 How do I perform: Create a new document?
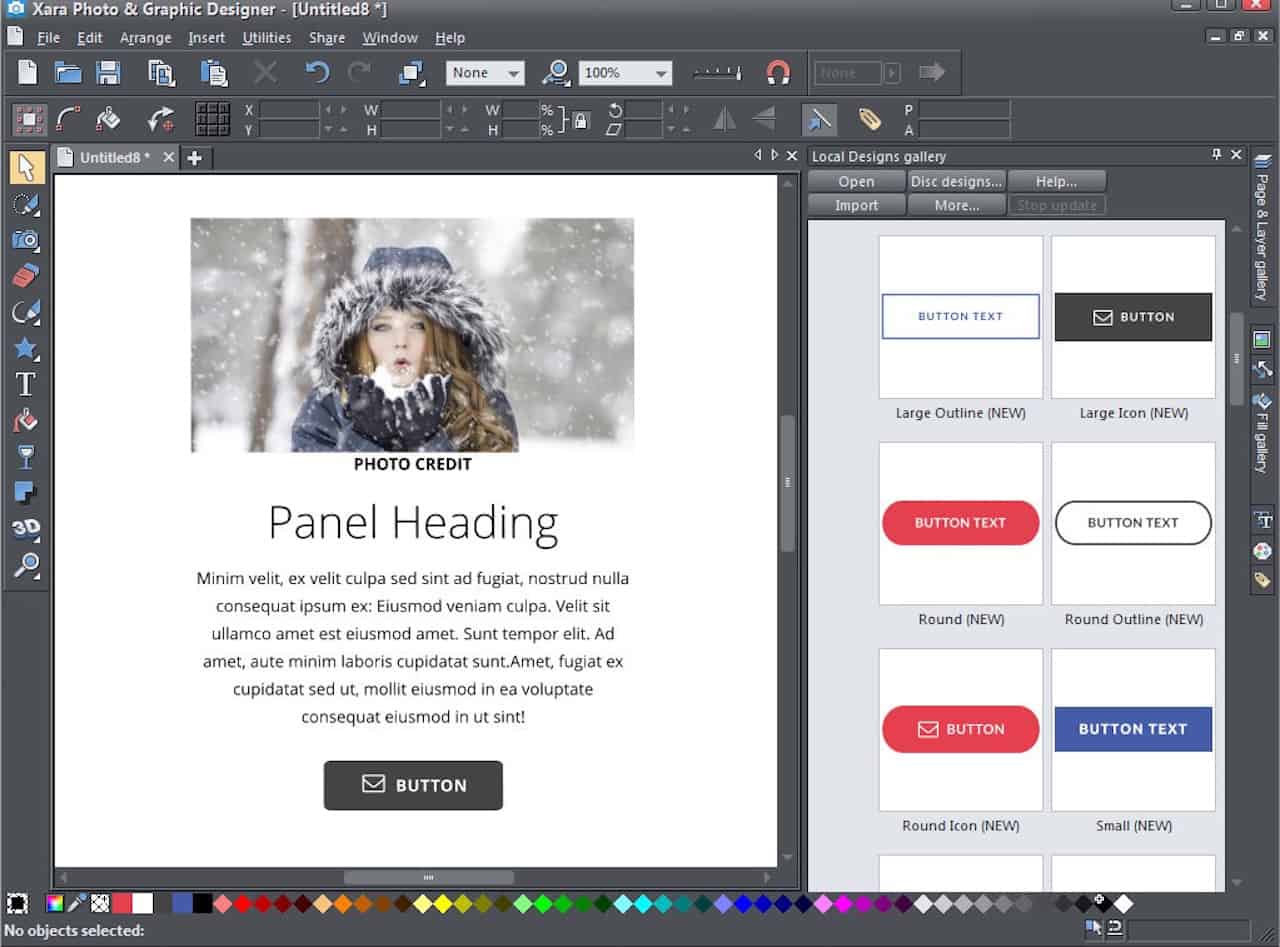tap(28, 72)
